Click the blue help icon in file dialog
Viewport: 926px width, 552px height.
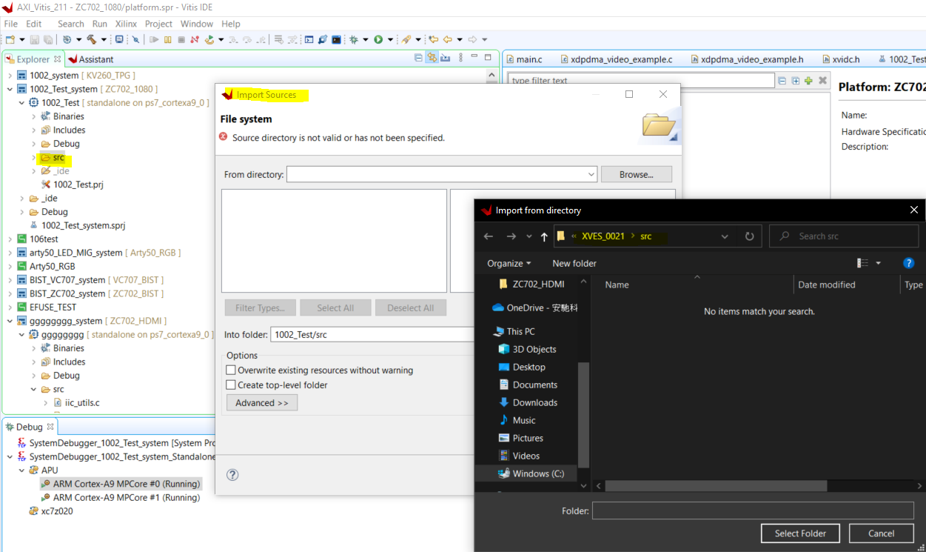coord(908,263)
